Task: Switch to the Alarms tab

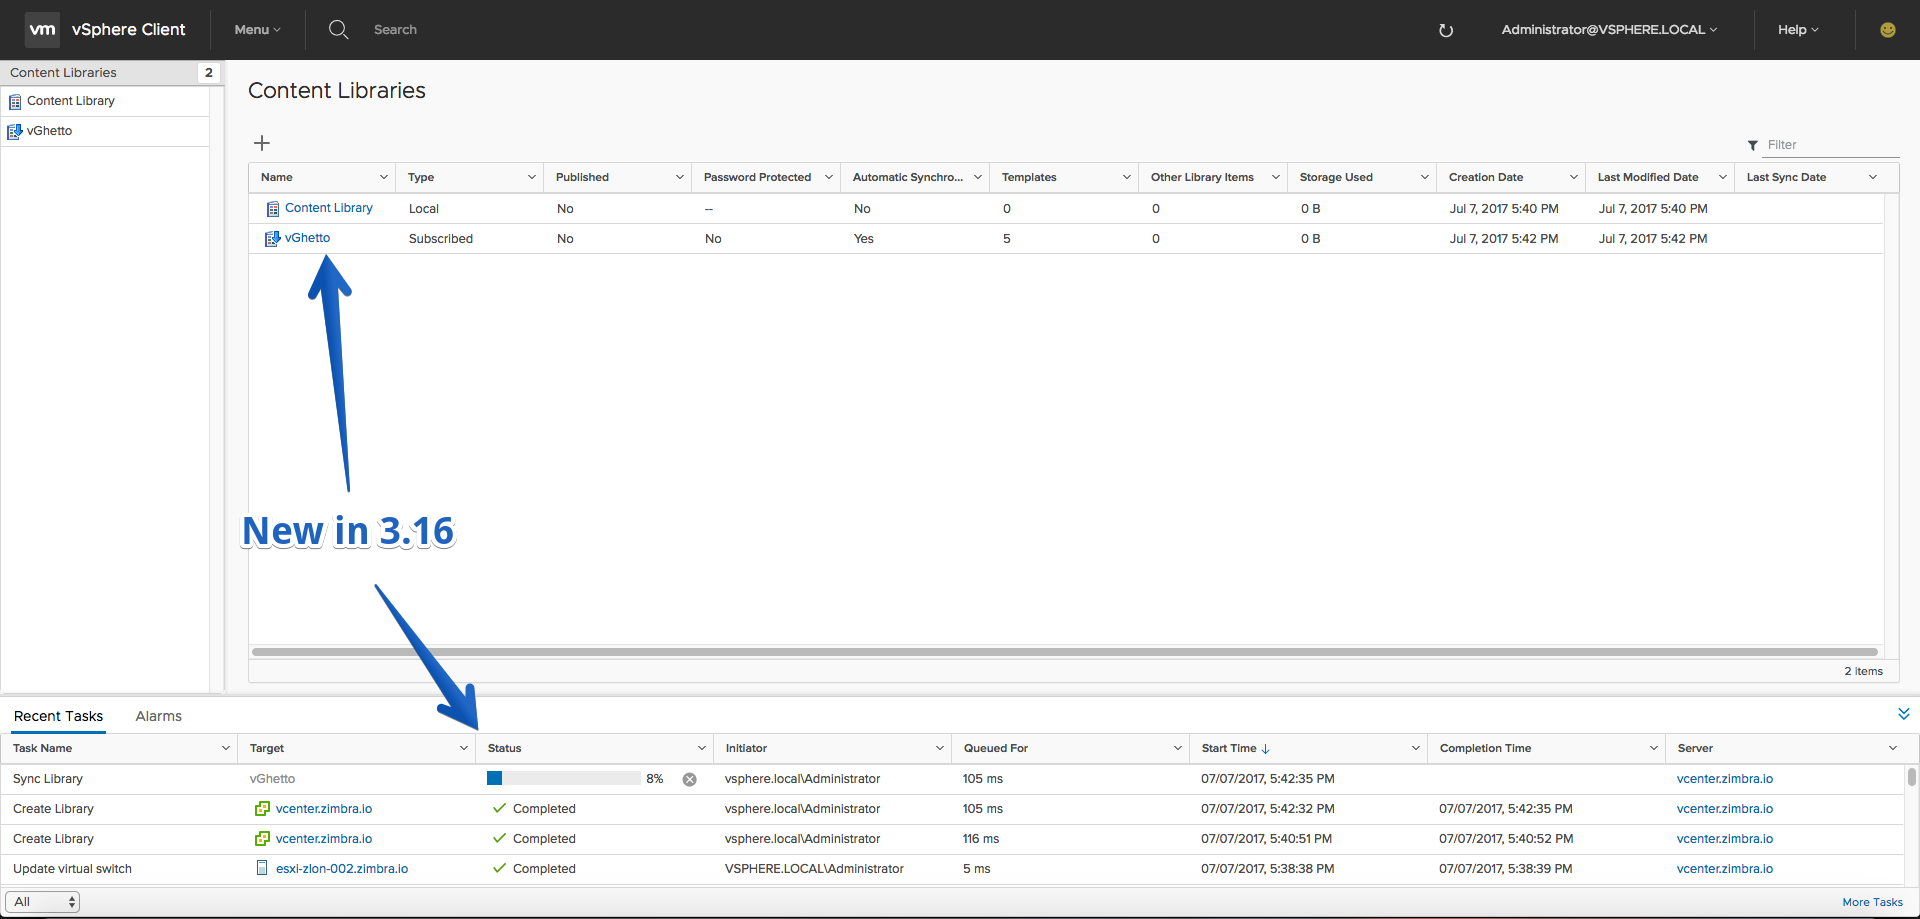Action: (159, 716)
